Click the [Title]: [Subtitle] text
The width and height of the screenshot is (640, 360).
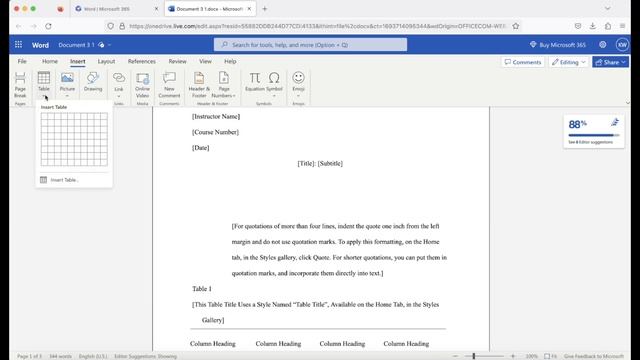[x=320, y=163]
